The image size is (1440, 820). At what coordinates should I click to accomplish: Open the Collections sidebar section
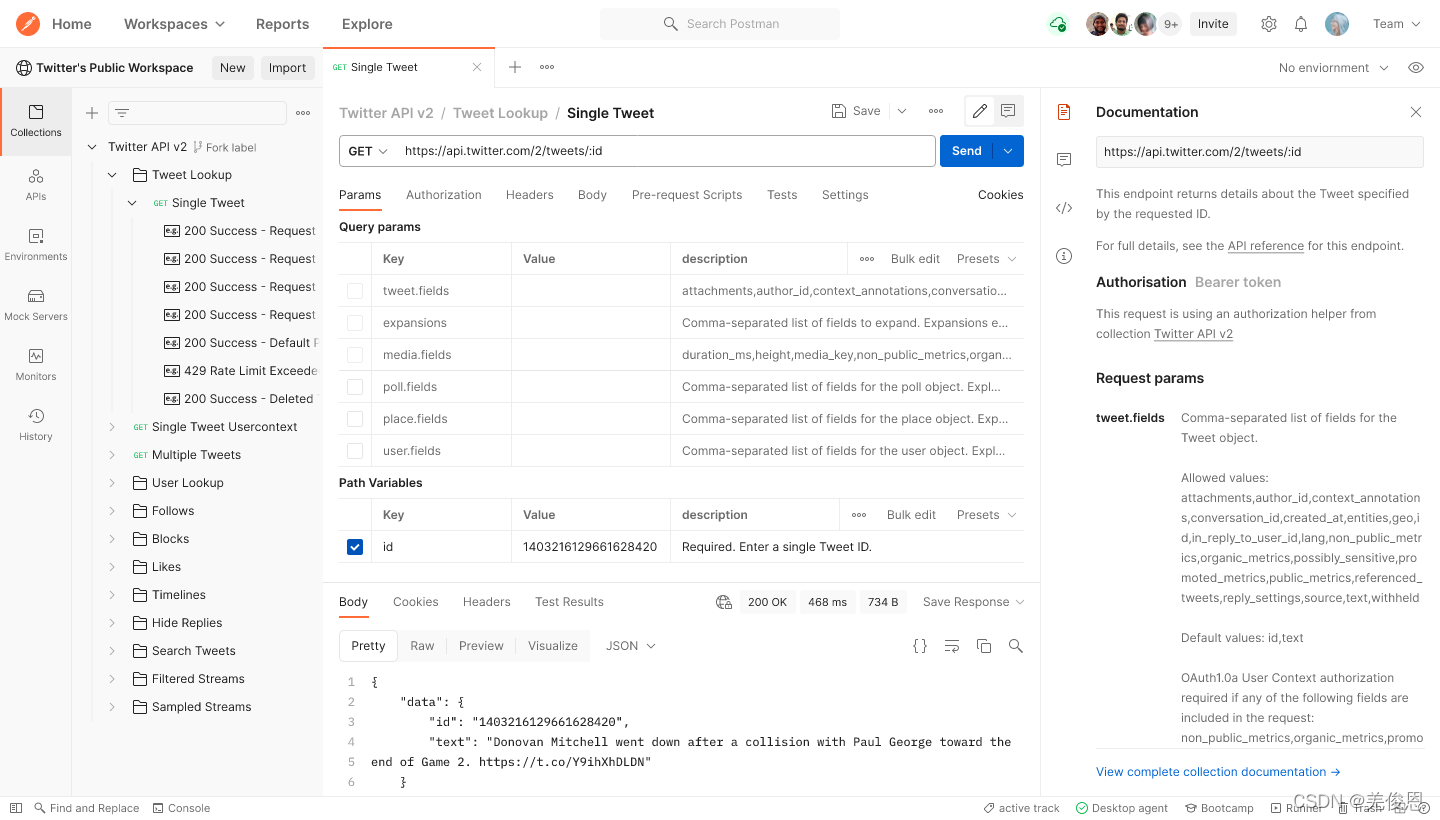tap(36, 121)
